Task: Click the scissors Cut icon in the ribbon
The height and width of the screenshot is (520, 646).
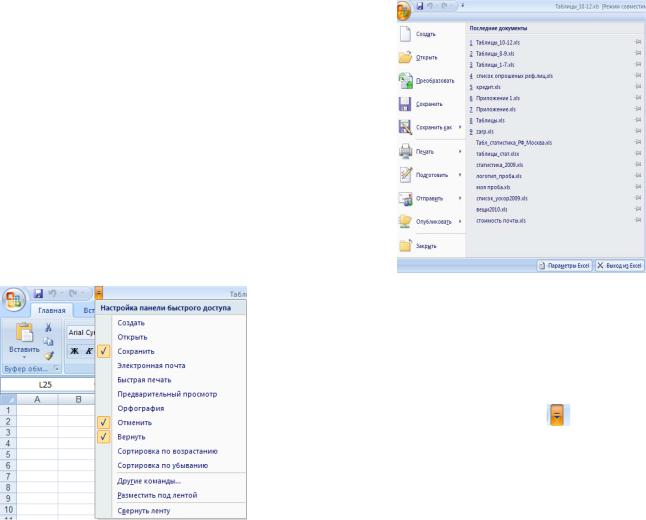Action: 48,328
